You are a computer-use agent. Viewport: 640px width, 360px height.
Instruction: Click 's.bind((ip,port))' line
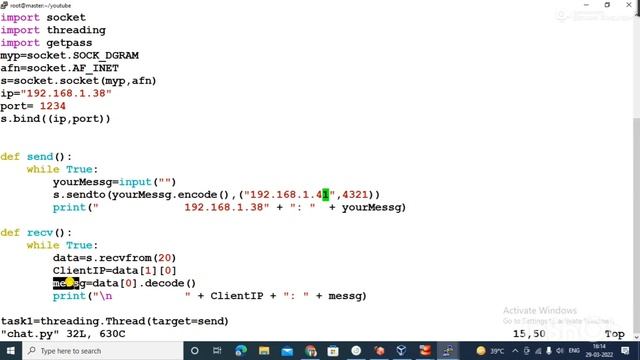[55, 119]
